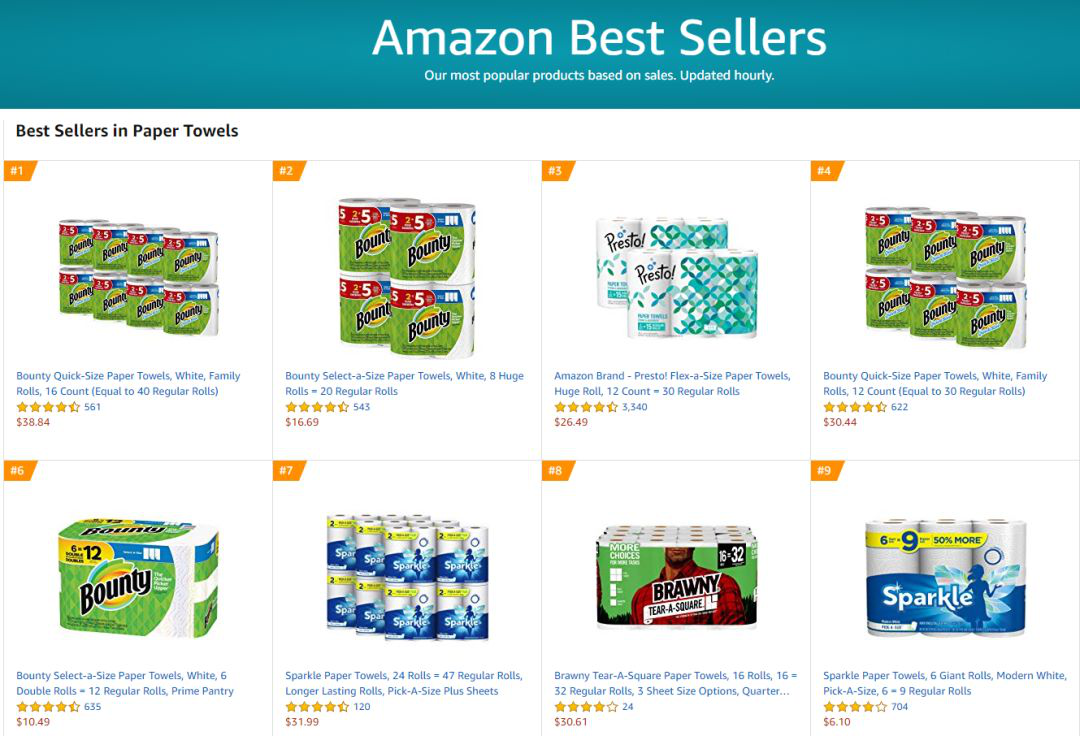Open Bounty Select-a-Size 8 Huge Rolls link
Viewport: 1080px width, 736px height.
click(404, 383)
